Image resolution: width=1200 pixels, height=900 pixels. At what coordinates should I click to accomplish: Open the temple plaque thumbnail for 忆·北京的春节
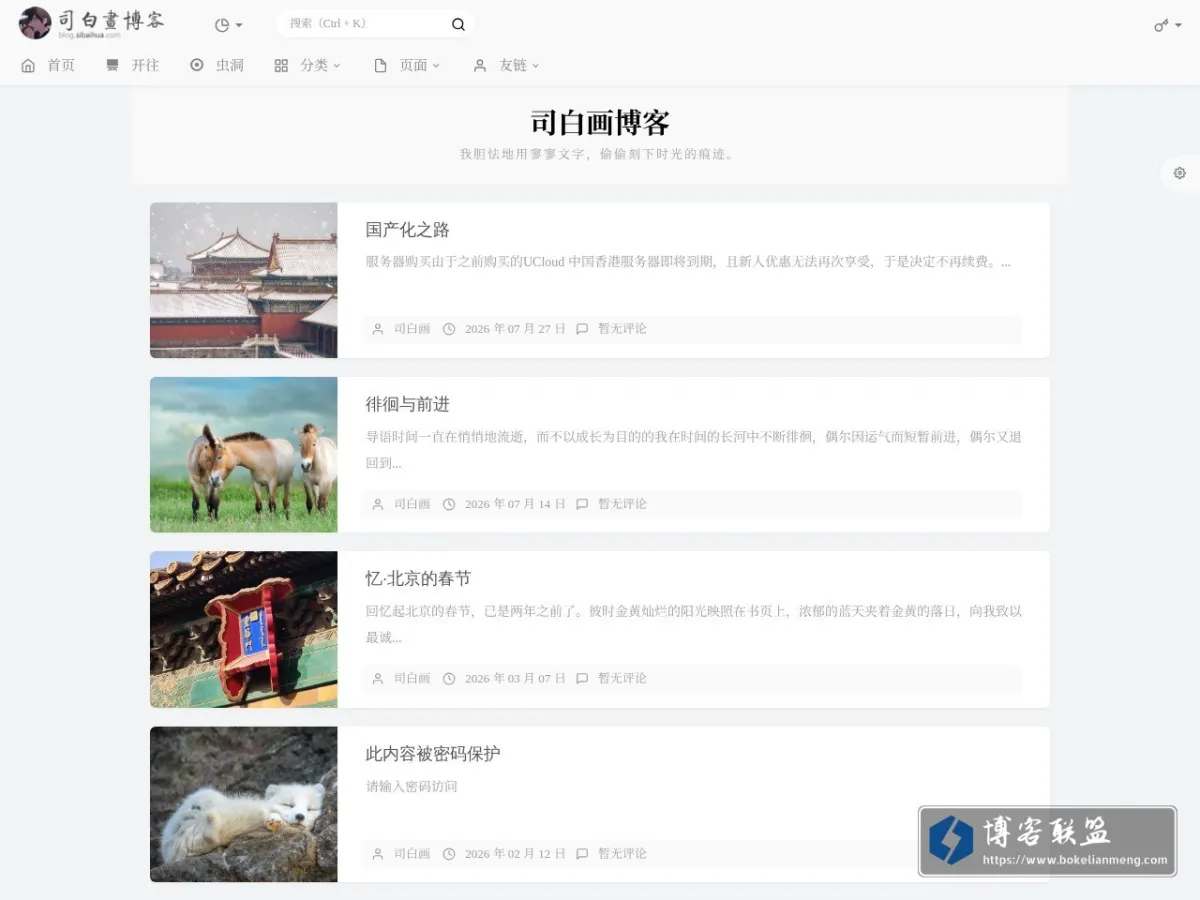pos(244,630)
